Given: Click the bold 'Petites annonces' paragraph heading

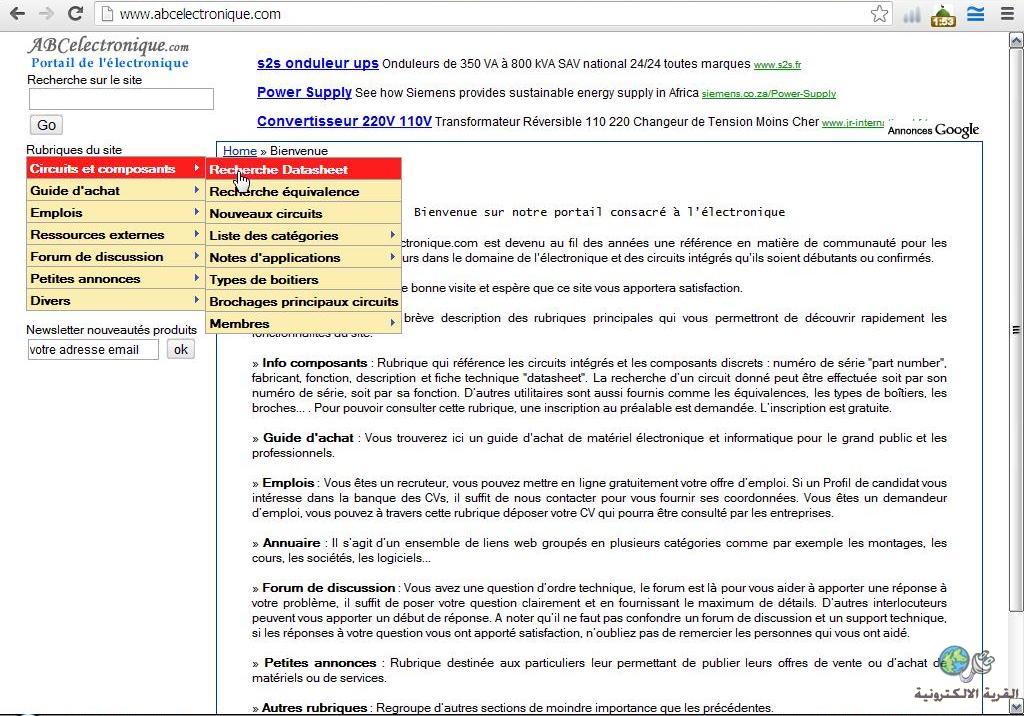Looking at the screenshot, I should pyautogui.click(x=321, y=663).
